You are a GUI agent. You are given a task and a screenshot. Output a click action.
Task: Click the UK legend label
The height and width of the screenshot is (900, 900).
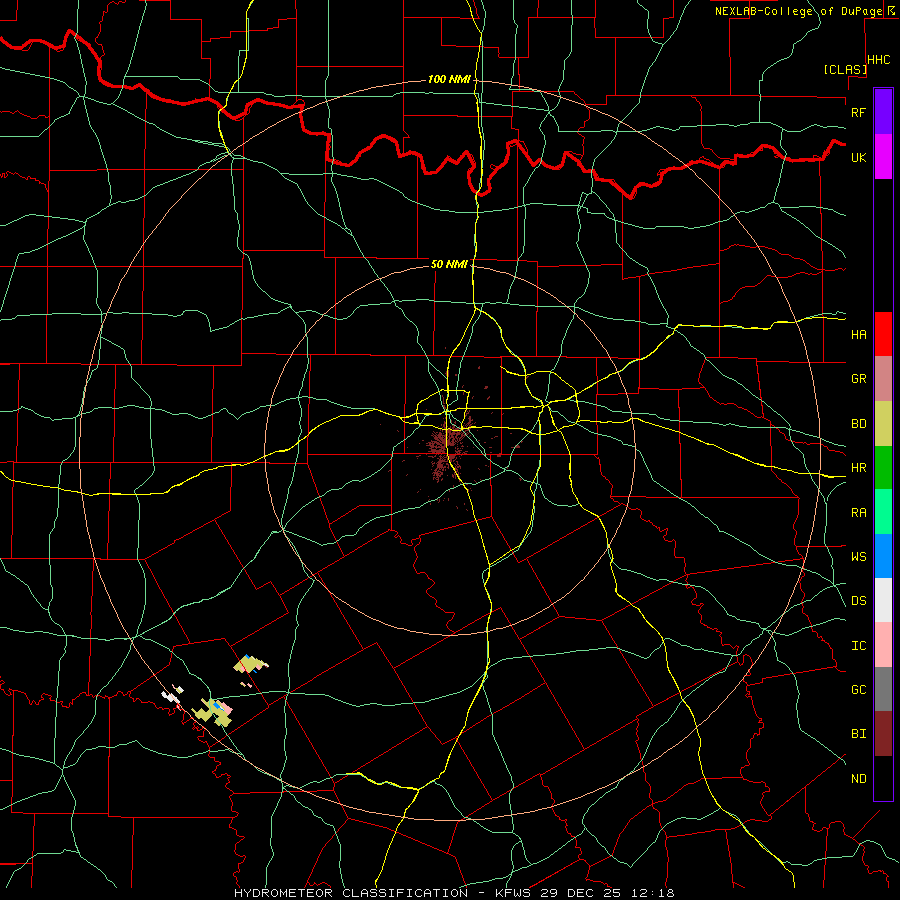coord(858,157)
